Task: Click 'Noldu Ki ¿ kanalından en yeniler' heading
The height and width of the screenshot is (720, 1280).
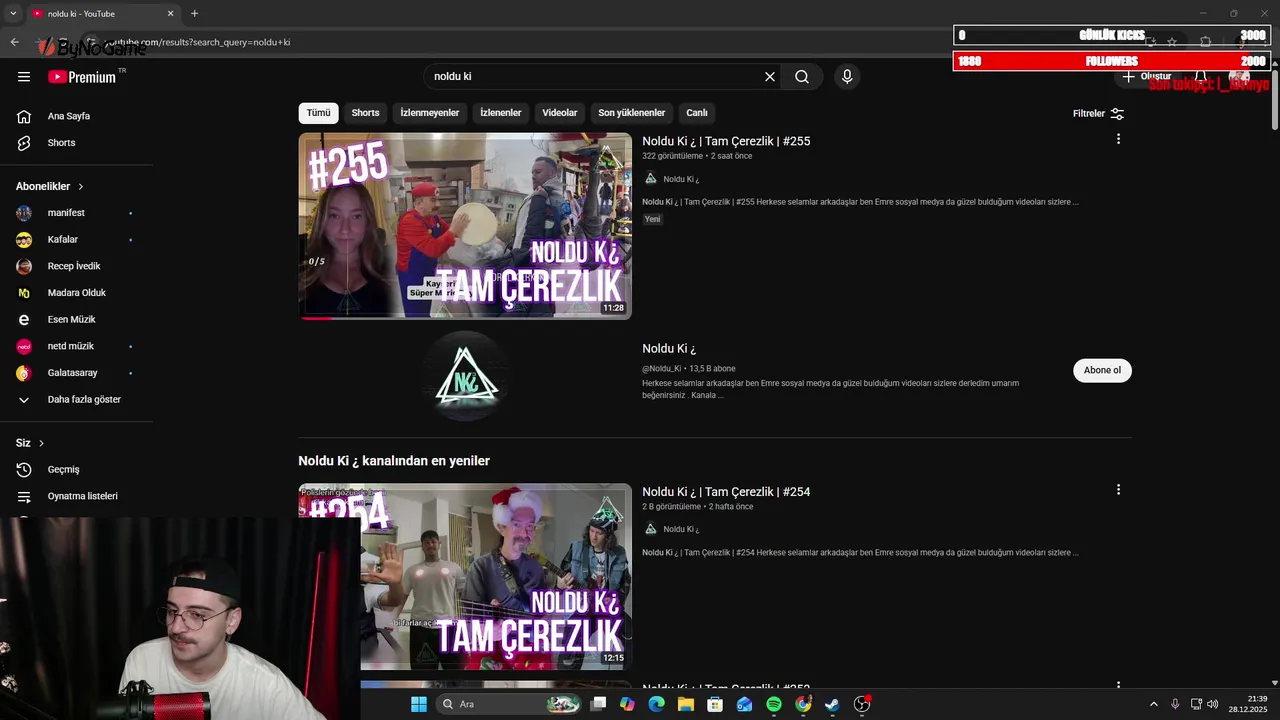Action: pyautogui.click(x=394, y=461)
